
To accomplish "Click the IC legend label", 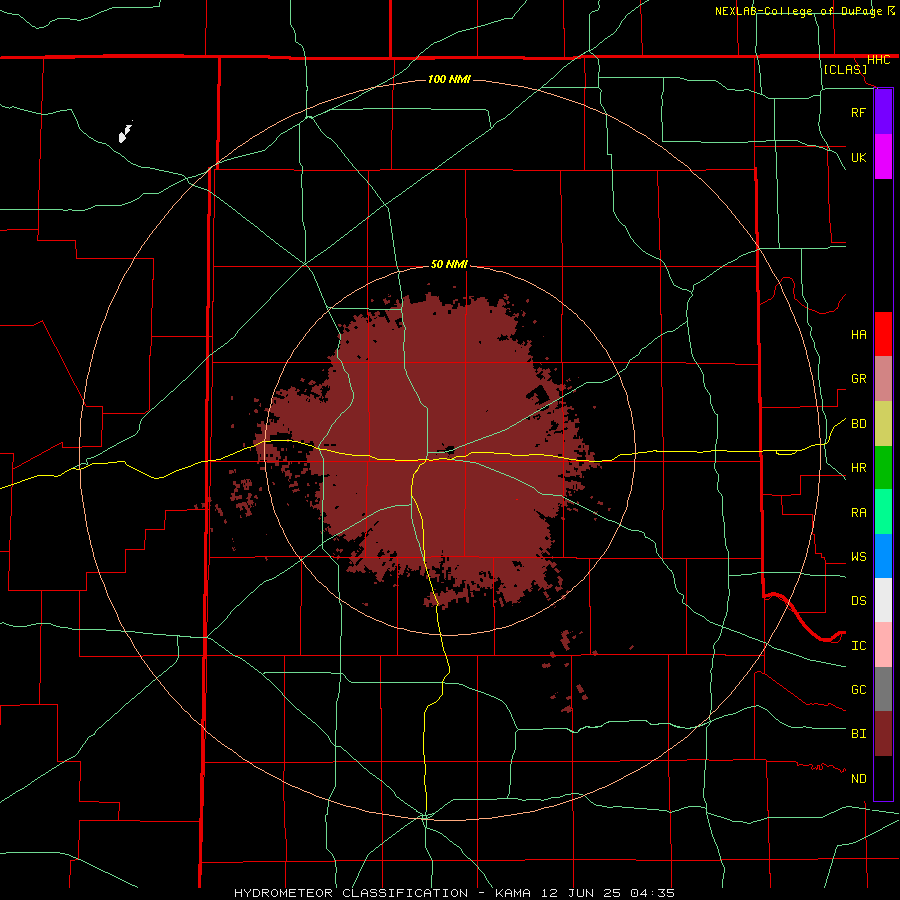I will 858,646.
